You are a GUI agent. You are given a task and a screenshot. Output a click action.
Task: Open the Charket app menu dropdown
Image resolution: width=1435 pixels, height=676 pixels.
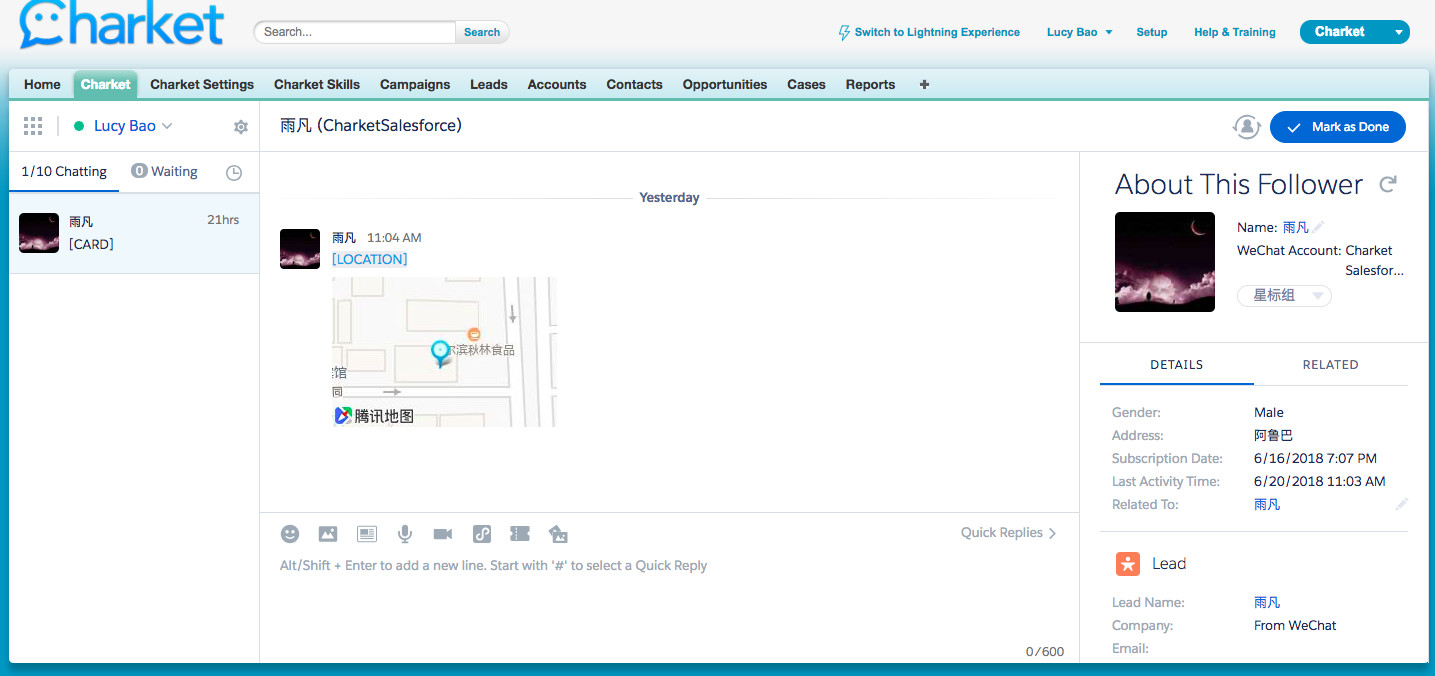coord(1398,32)
